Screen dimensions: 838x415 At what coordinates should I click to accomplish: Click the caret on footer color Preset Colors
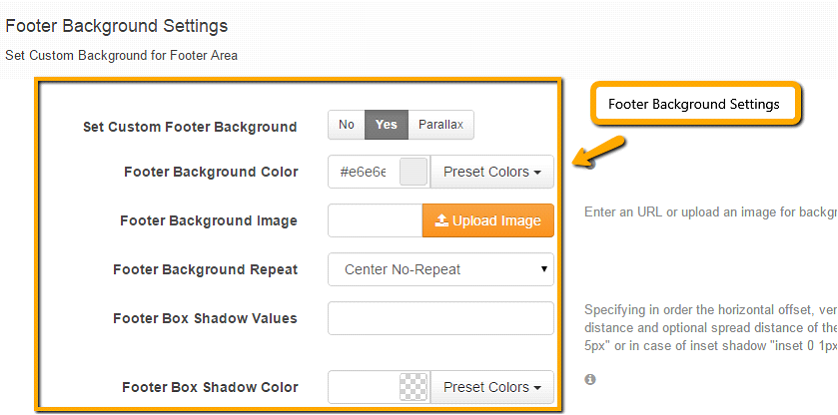(537, 173)
